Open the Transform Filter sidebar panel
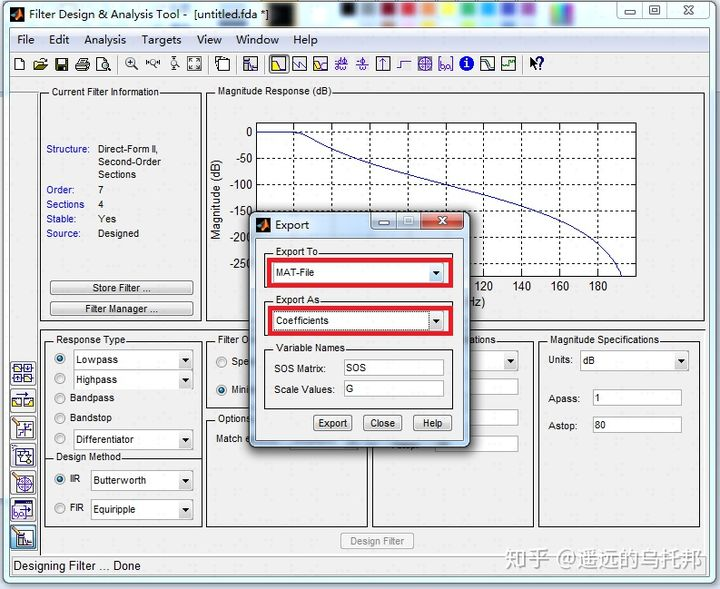720x589 pixels. [x=23, y=401]
